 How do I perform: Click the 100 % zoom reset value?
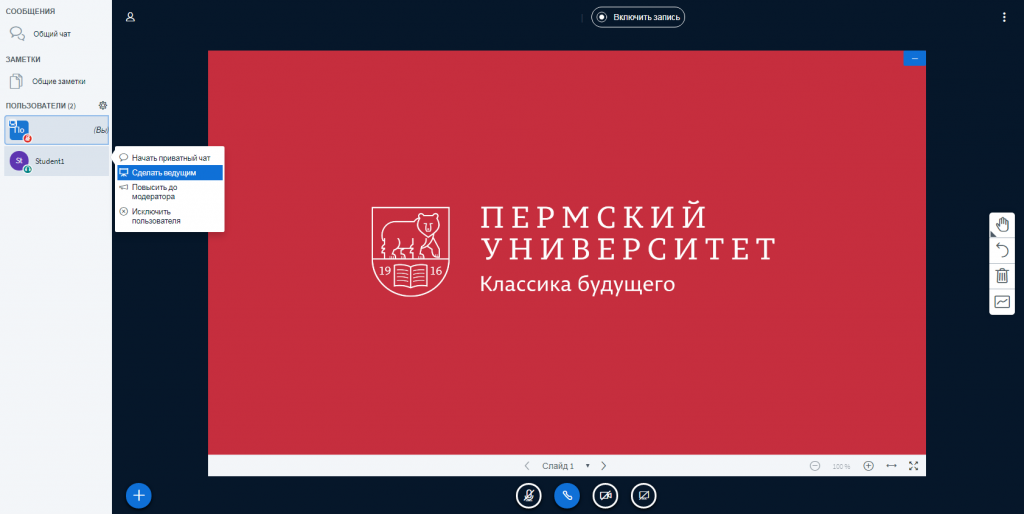point(841,466)
